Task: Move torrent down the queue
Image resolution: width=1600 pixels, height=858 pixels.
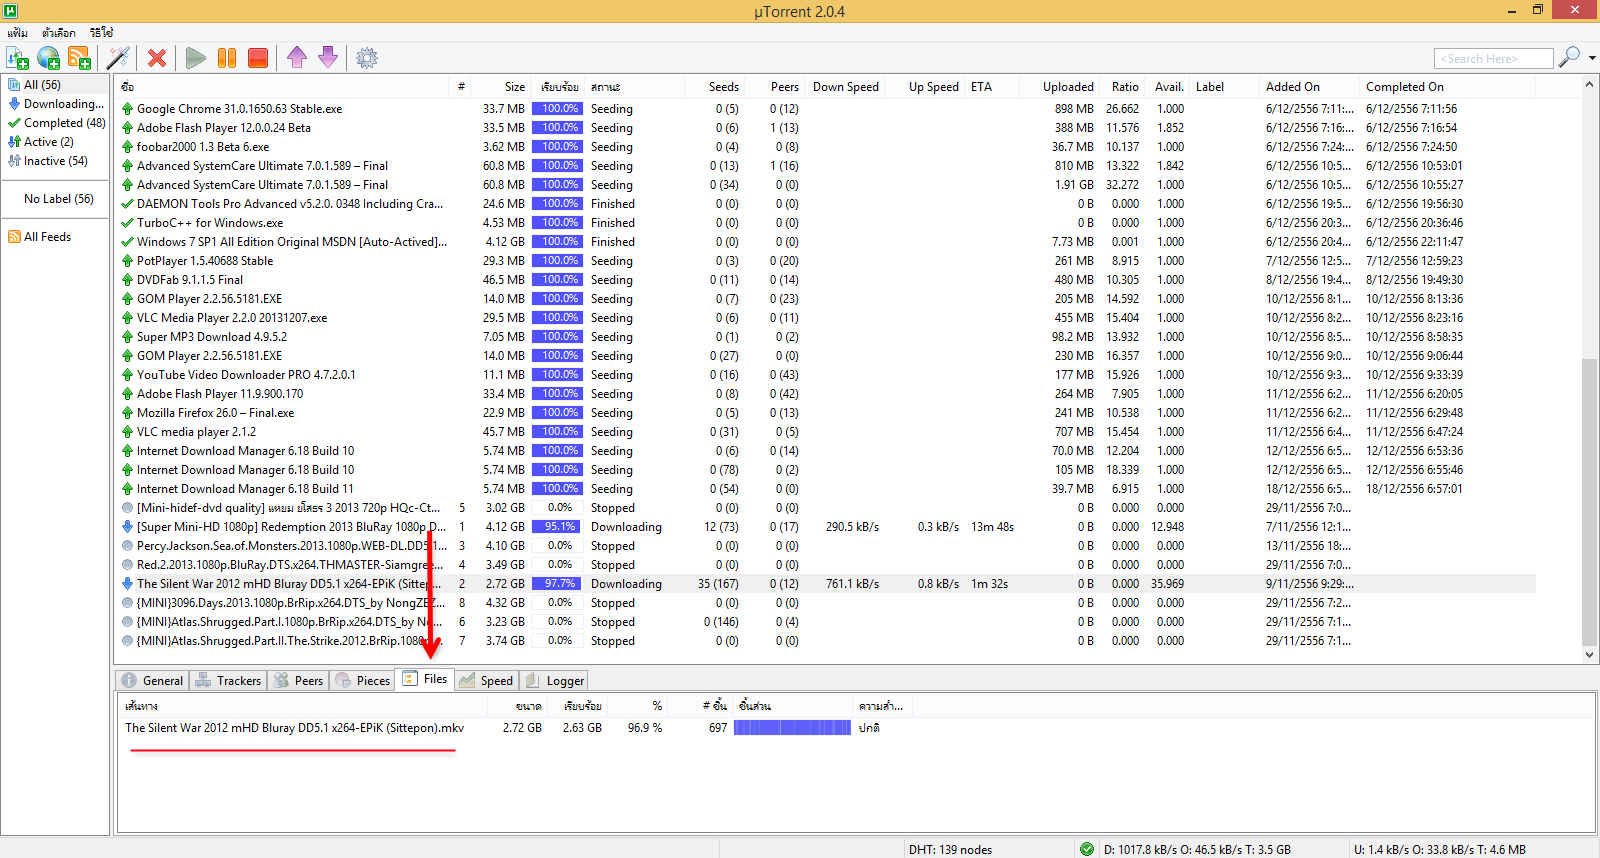Action: (328, 58)
